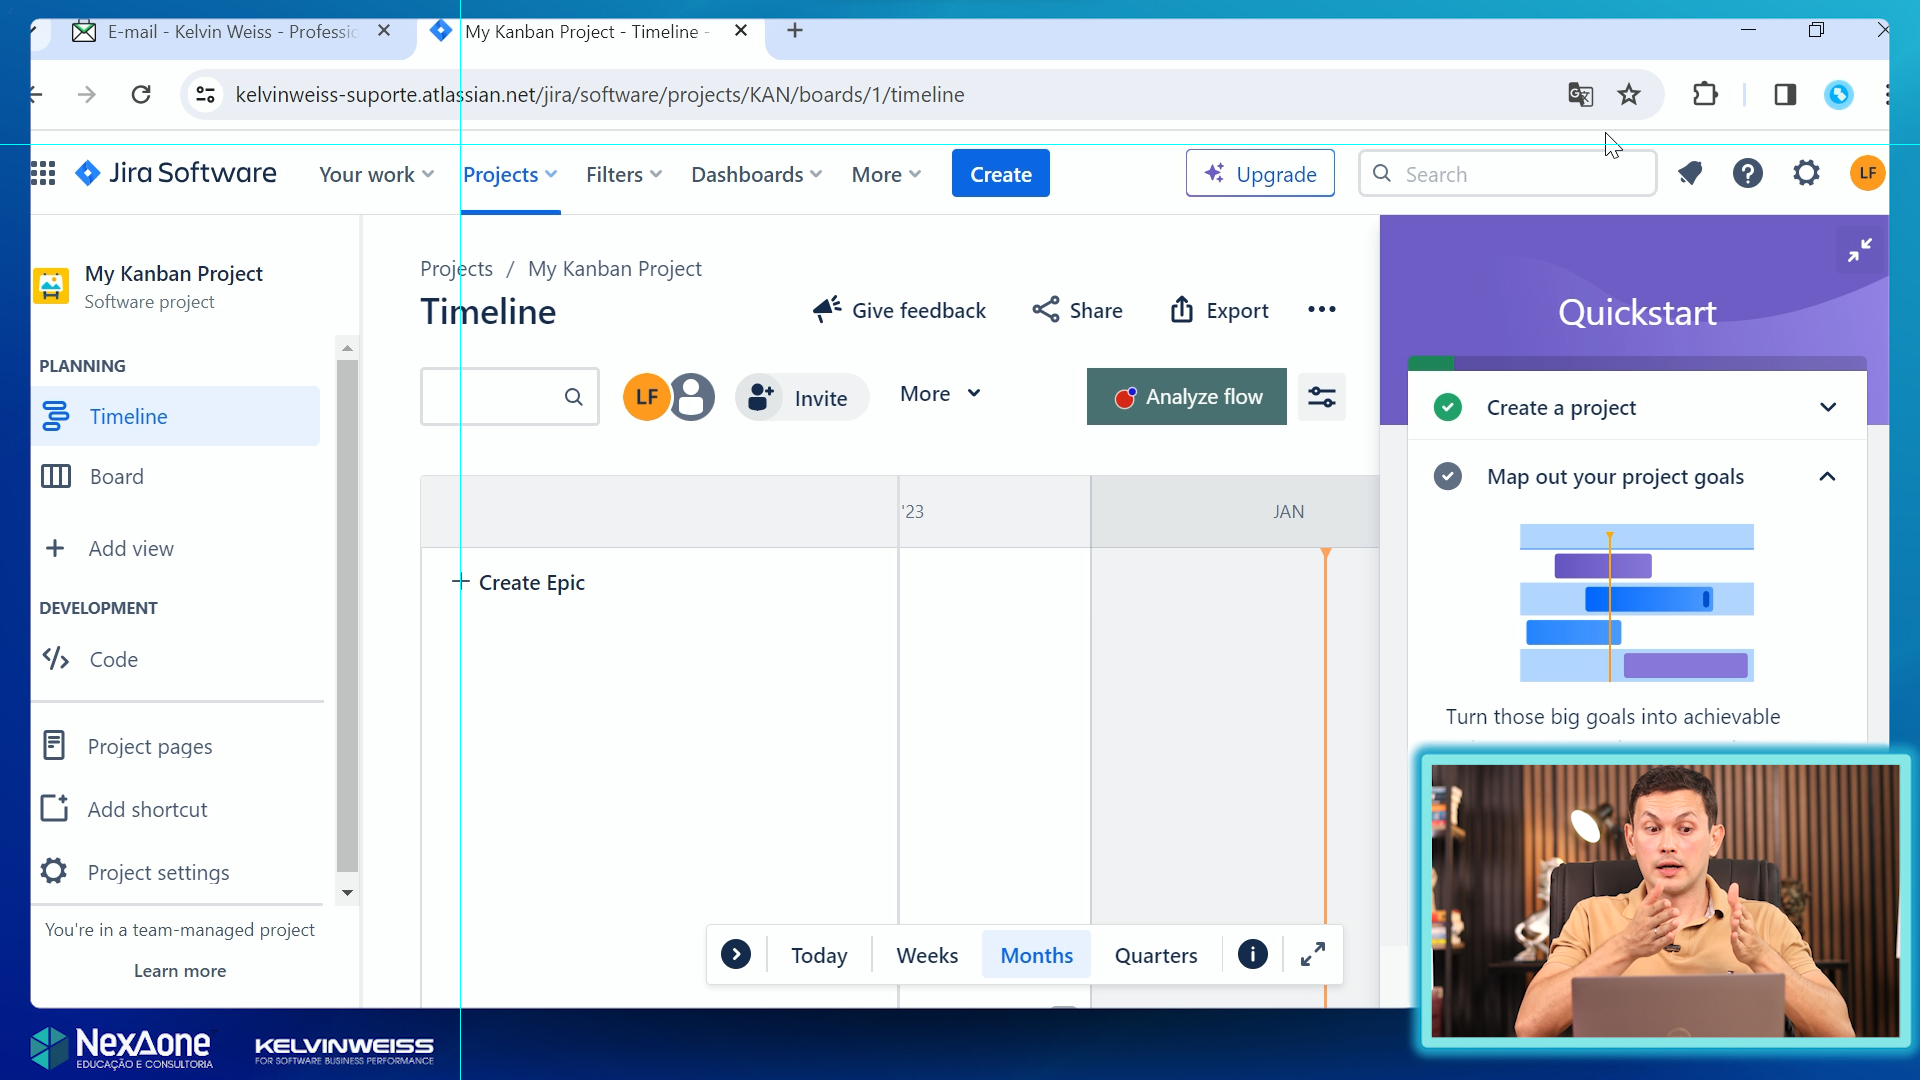Switch timeline to Quarters view
The width and height of the screenshot is (1920, 1080).
[x=1156, y=955]
